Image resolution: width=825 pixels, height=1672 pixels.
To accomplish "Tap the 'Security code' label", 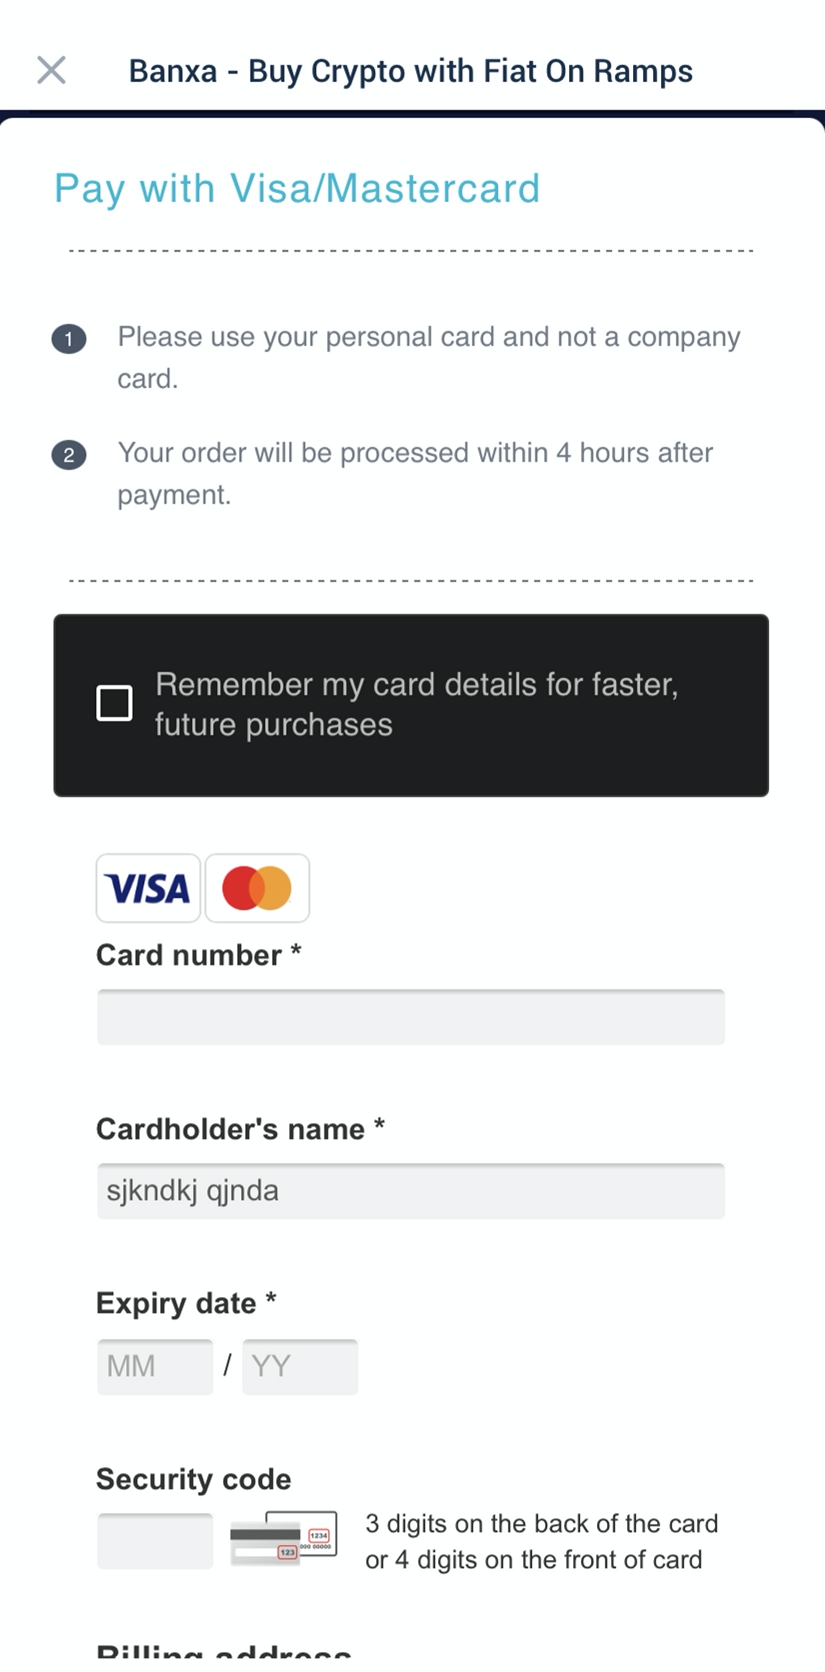I will click(x=193, y=1479).
